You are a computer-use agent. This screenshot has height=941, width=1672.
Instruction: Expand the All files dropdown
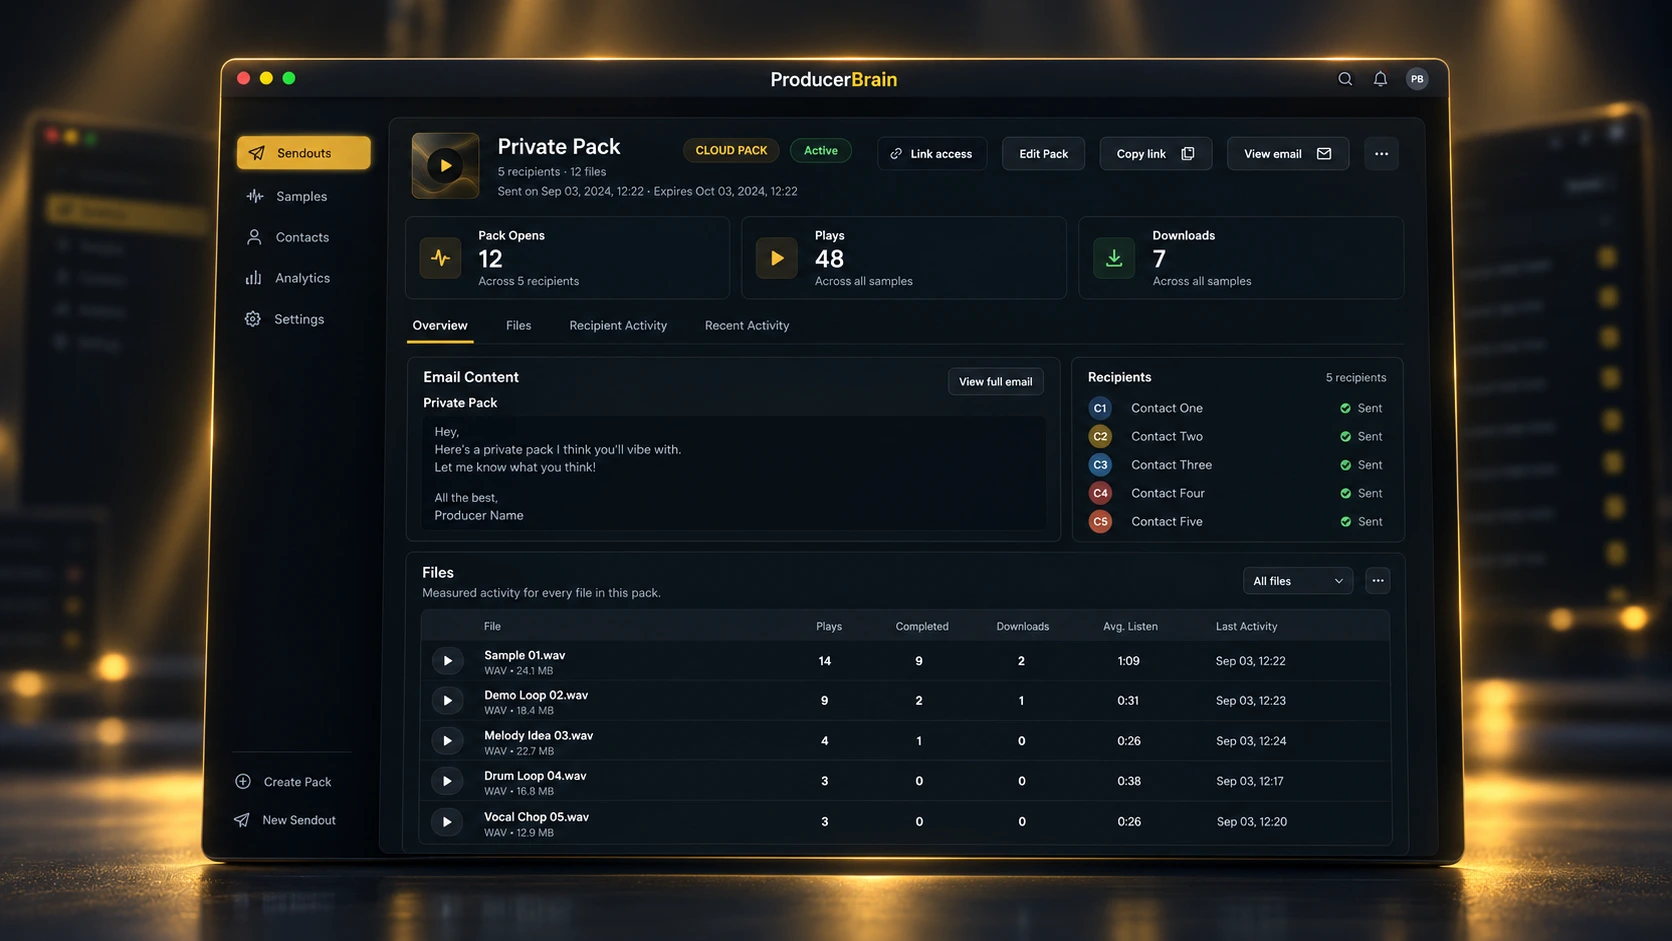(x=1297, y=581)
